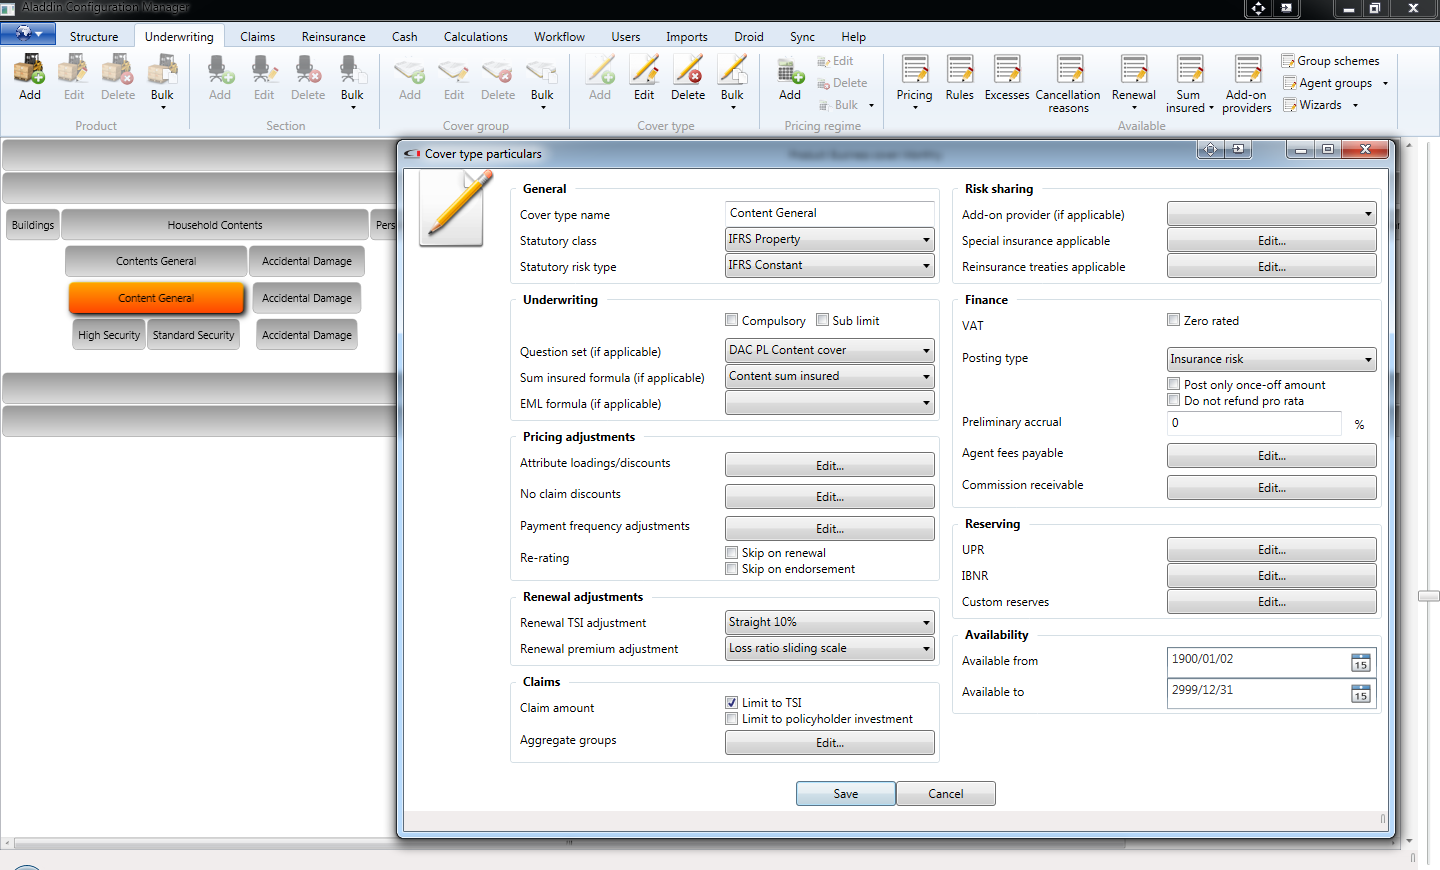1440x870 pixels.
Task: Open the Reinsurance tab
Action: 333,36
